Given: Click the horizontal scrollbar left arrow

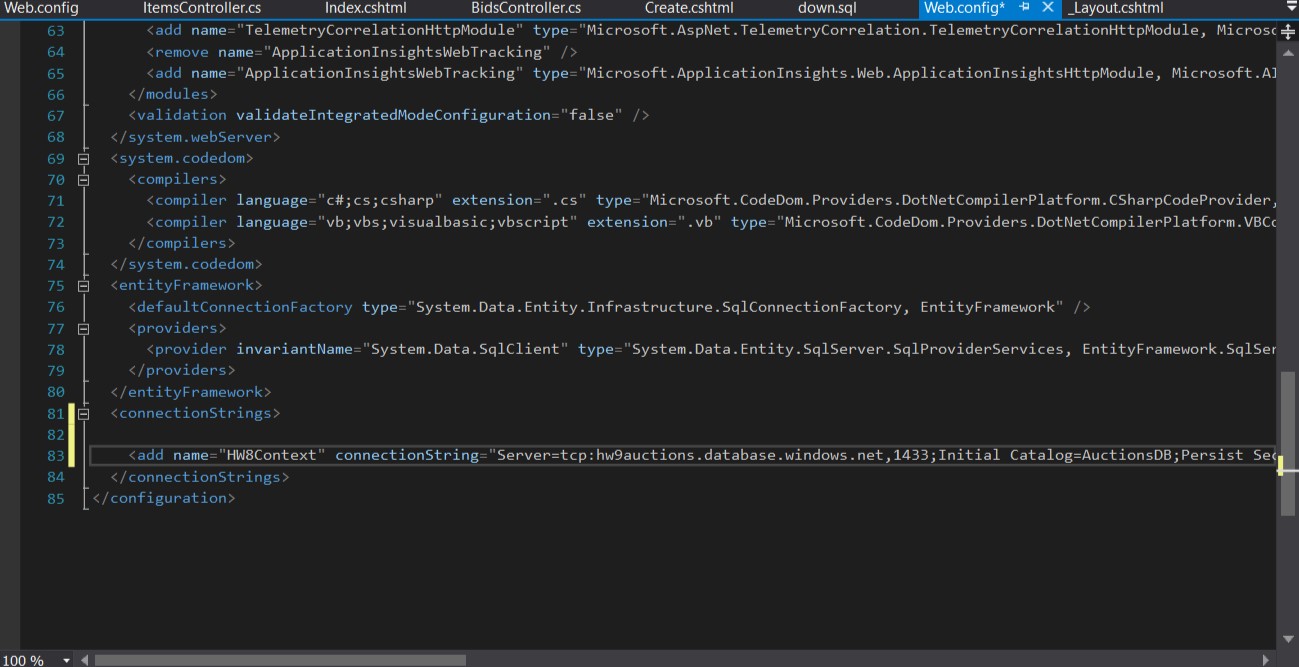Looking at the screenshot, I should [x=85, y=660].
